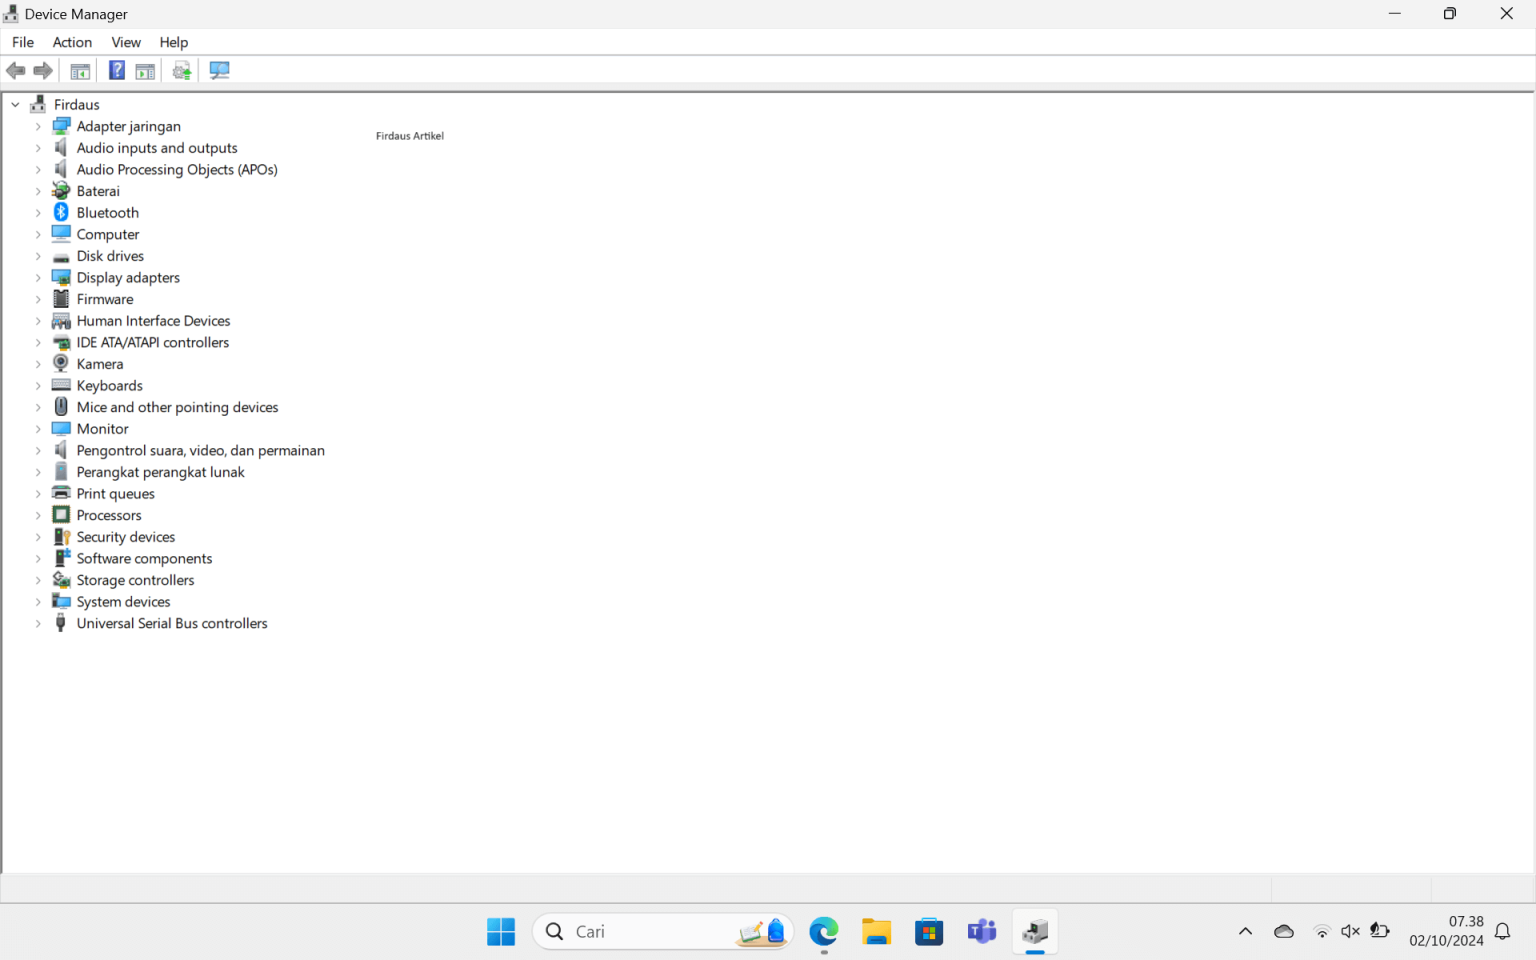This screenshot has height=960, width=1536.
Task: Open the View menu
Action: [x=125, y=42]
